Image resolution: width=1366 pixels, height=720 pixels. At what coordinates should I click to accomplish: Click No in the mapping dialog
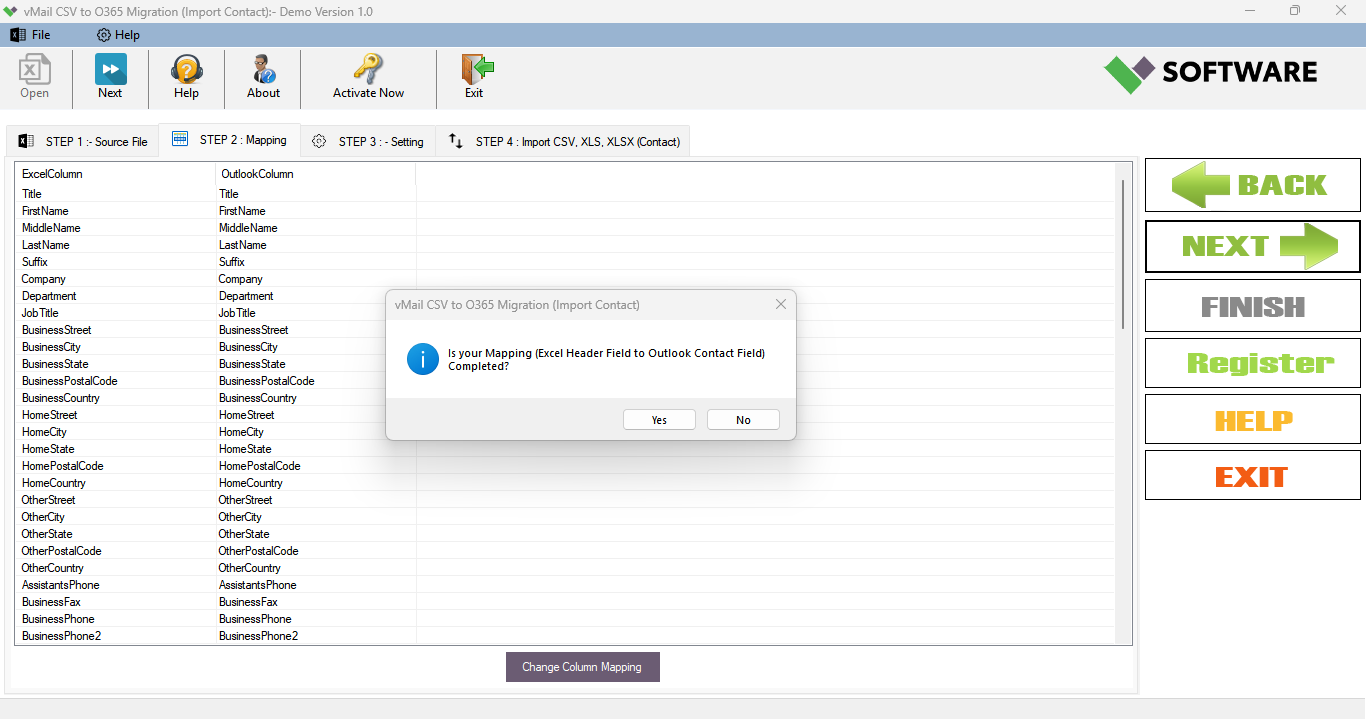[743, 420]
